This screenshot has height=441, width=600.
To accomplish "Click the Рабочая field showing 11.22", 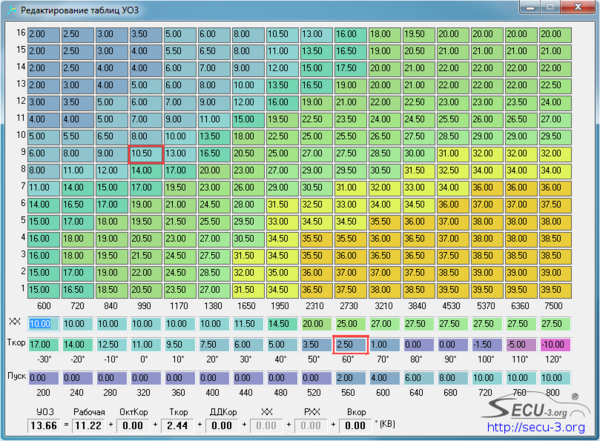I will 88,425.
